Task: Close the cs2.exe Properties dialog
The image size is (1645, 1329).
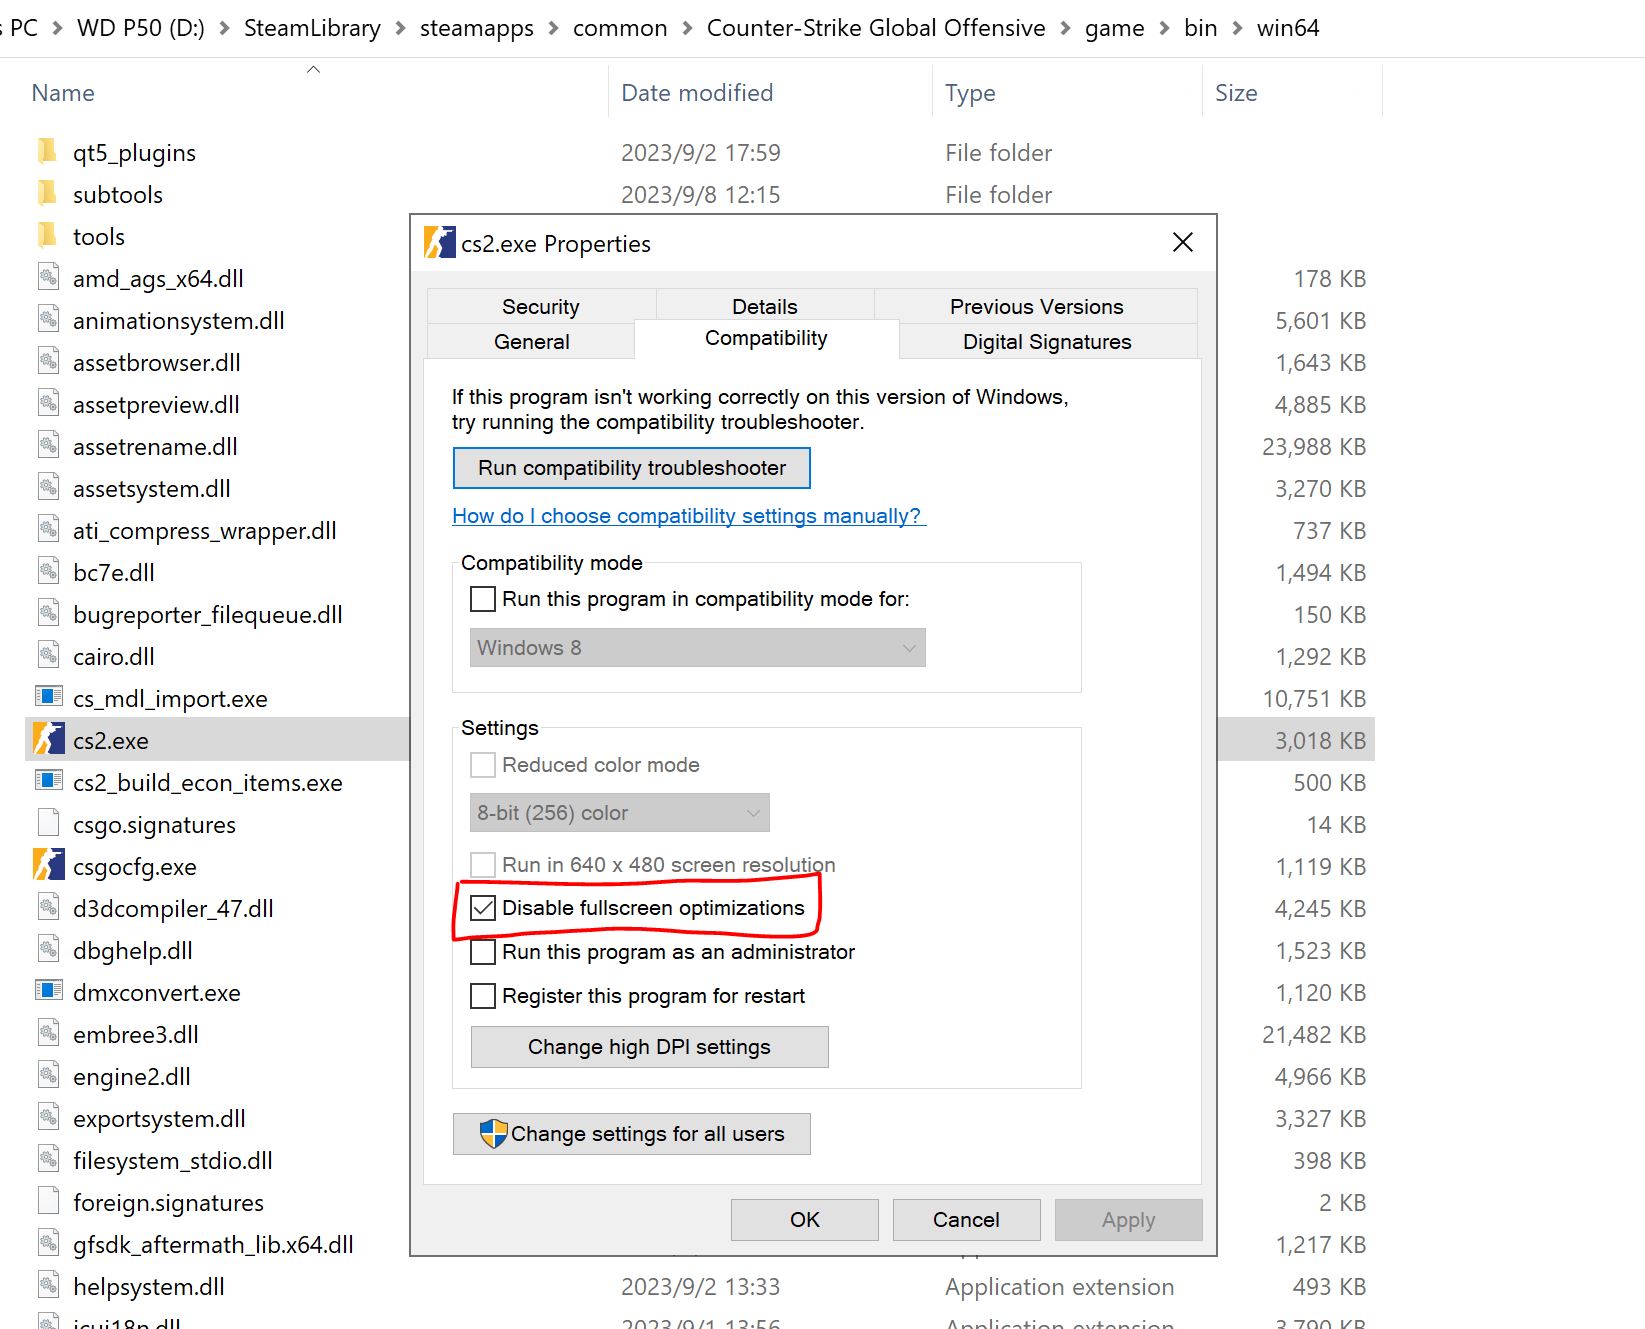Action: pyautogui.click(x=1183, y=242)
